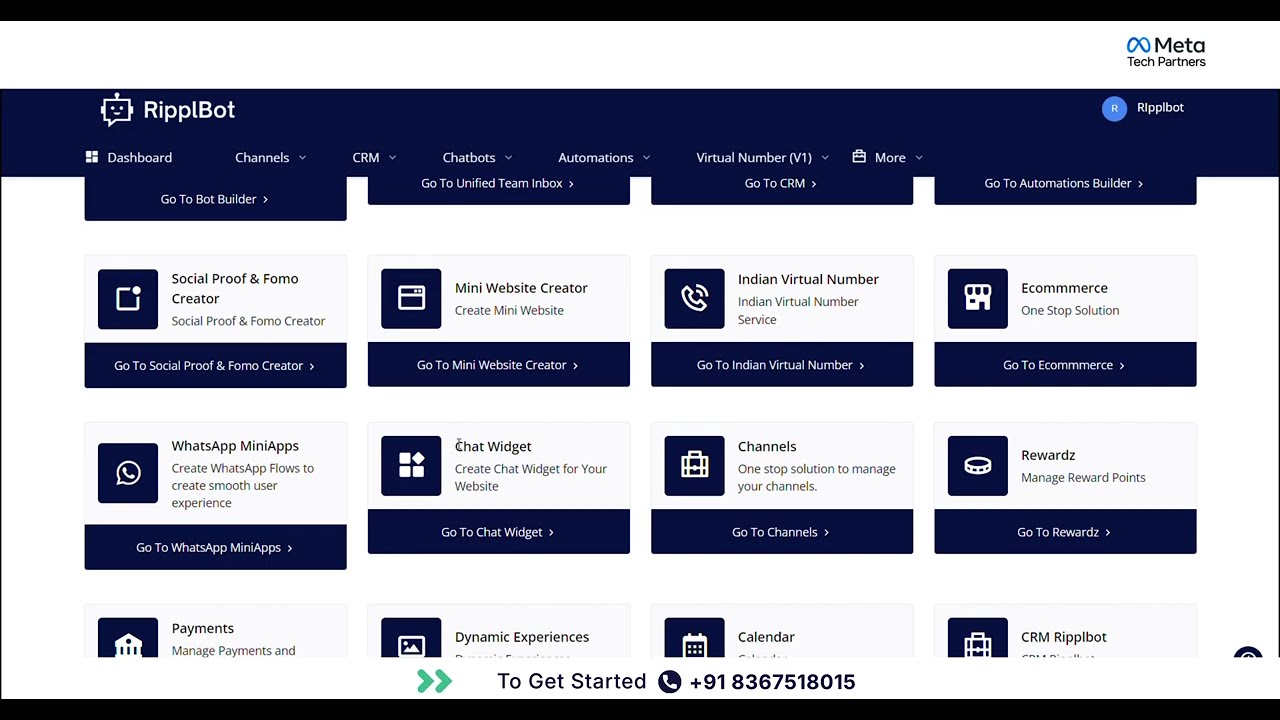Click the Channels card building icon
This screenshot has height=720, width=1280.
click(694, 465)
